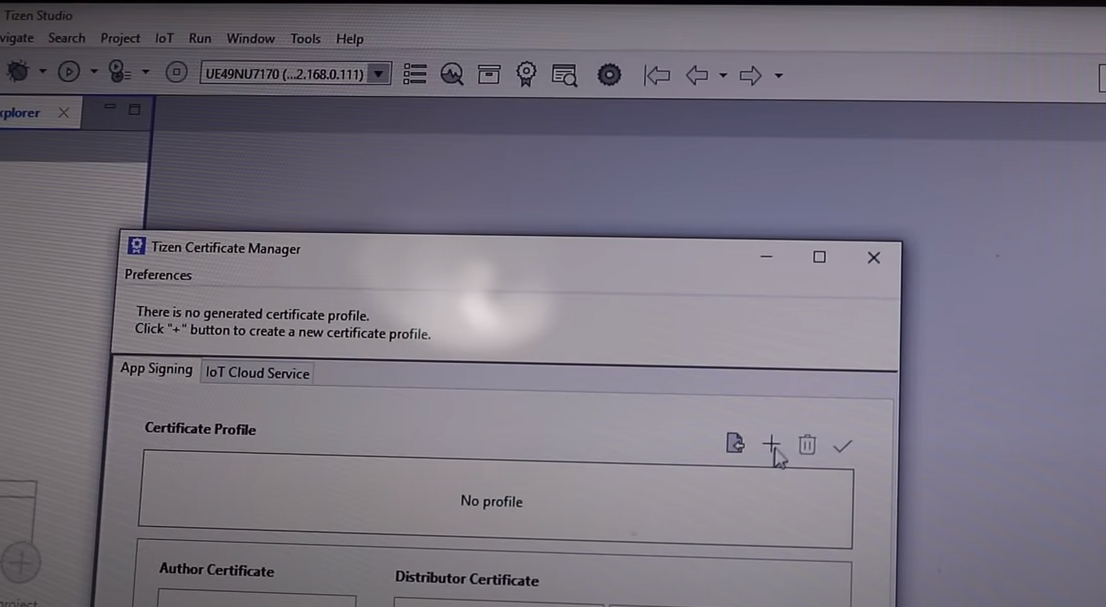Minimize the Tizen Certificate Manager window
Screen dimensions: 1106x607
(767, 257)
